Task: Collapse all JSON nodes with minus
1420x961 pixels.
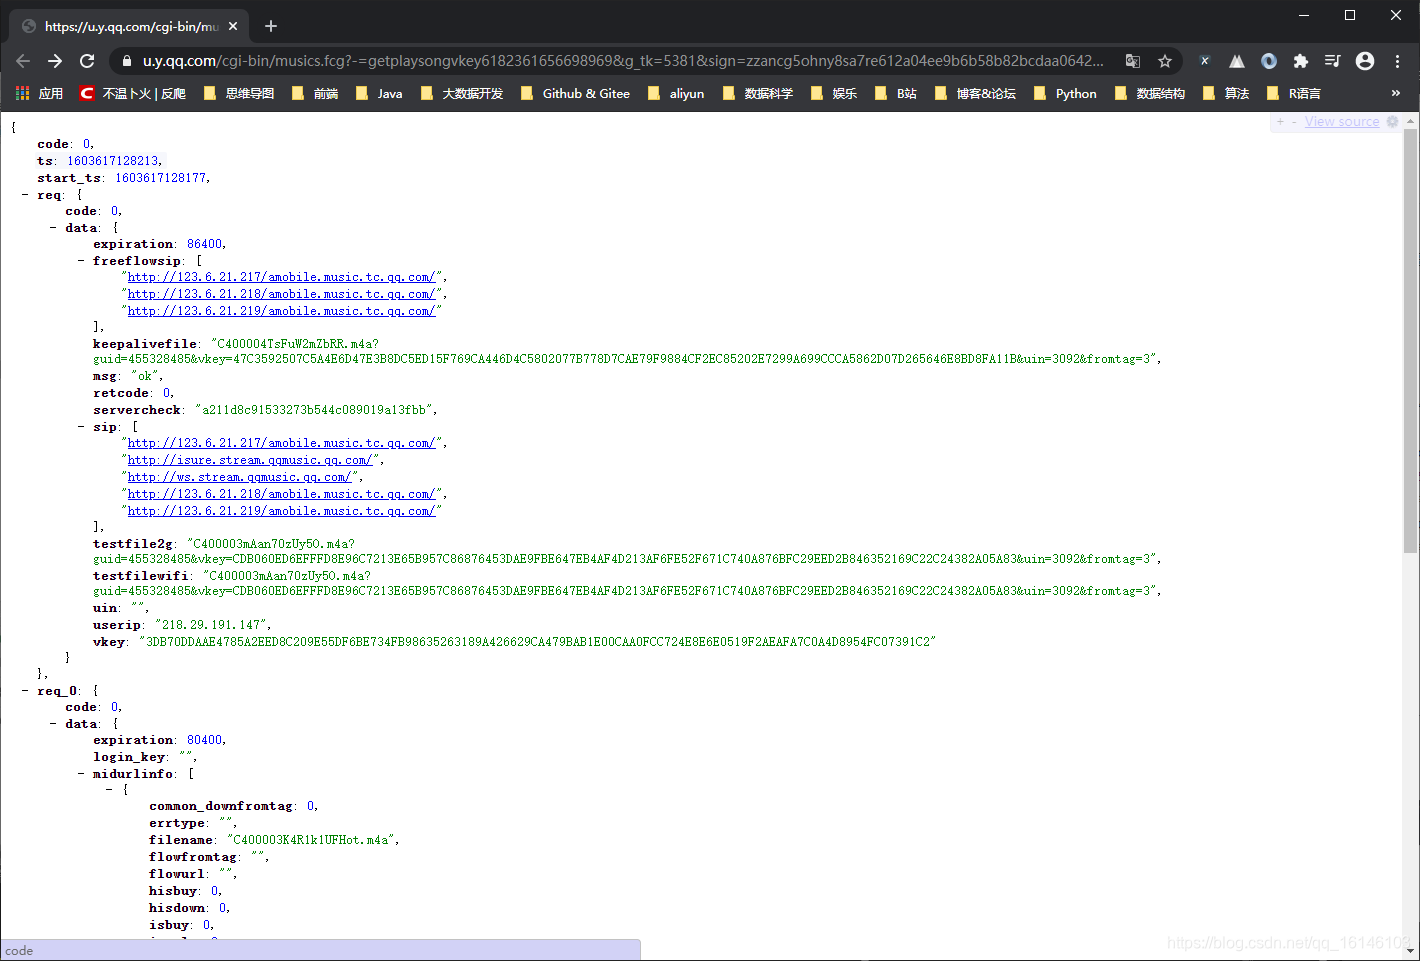Action: coord(1293,122)
